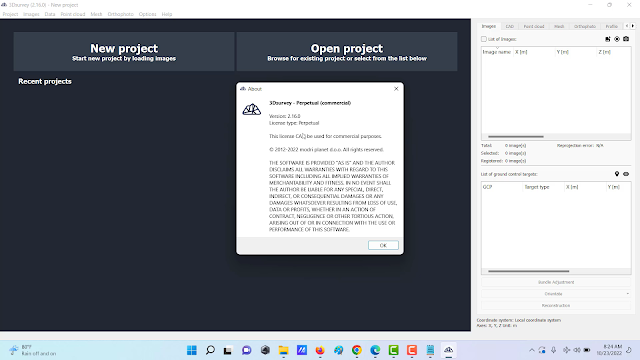This screenshot has width=640, height=360.
Task: Switch to the Mesh panel tab
Action: click(559, 26)
